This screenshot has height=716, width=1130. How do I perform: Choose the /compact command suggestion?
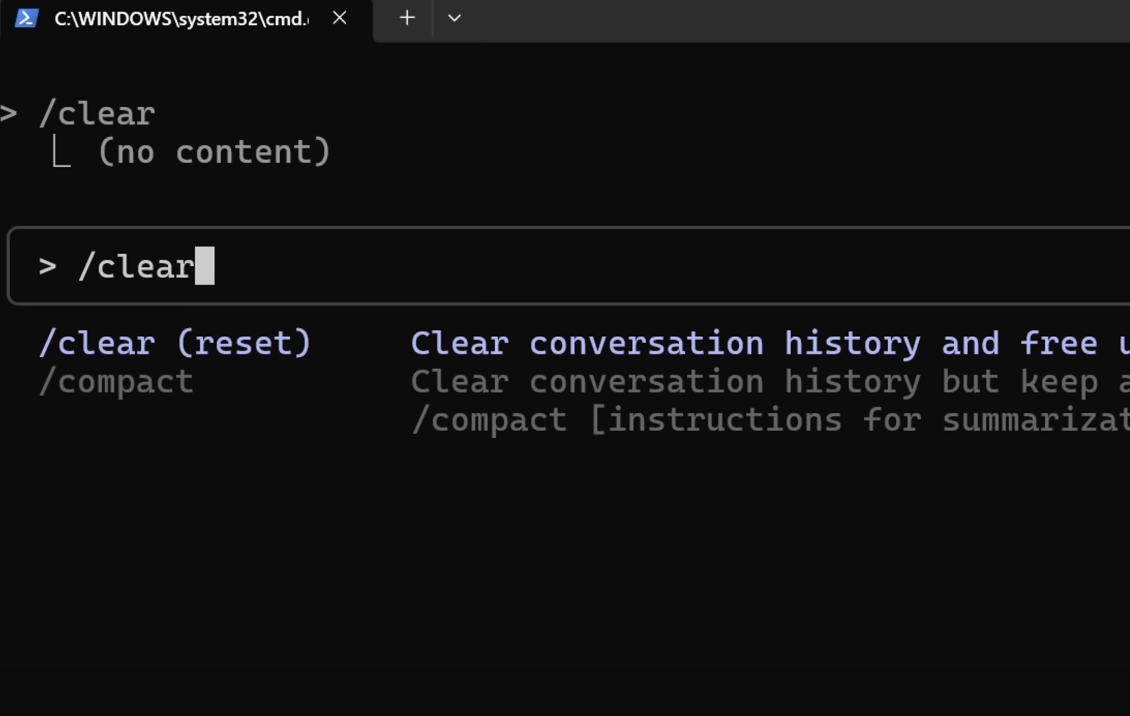(x=116, y=381)
